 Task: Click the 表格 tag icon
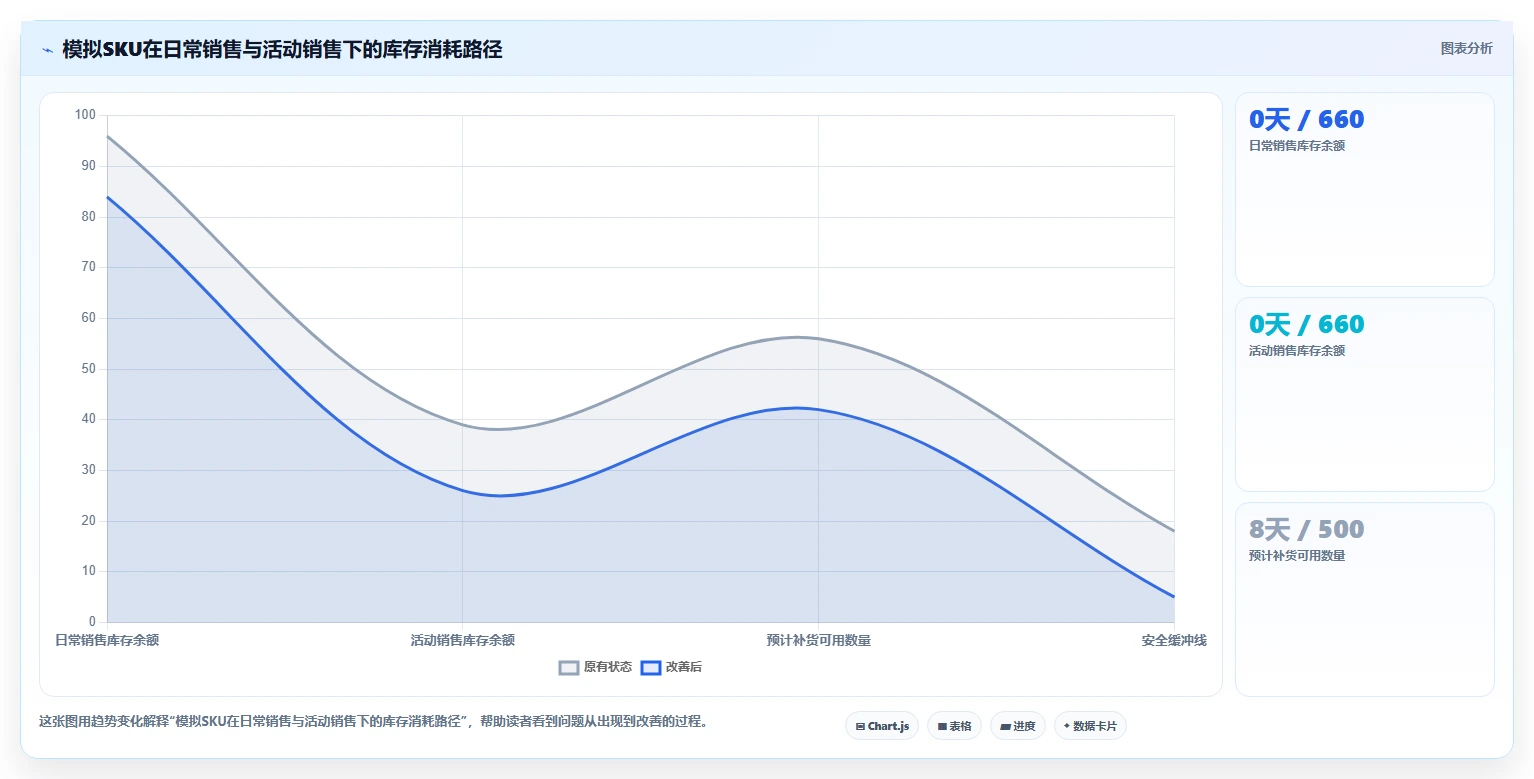point(942,726)
